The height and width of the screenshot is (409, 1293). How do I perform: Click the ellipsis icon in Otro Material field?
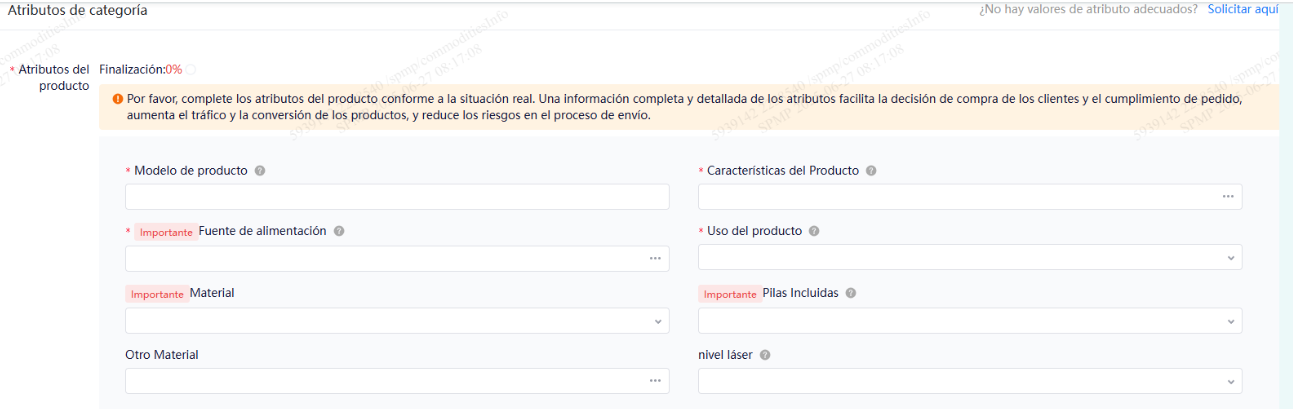655,381
